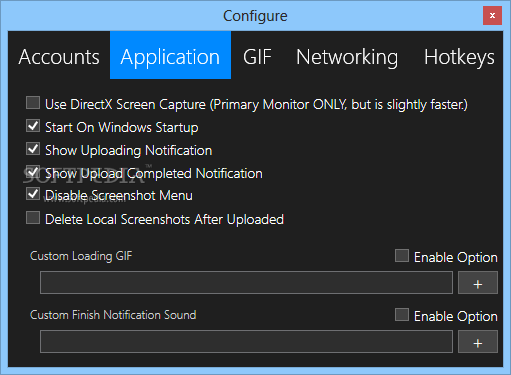Select the Application tab
511x375 pixels.
pos(170,55)
